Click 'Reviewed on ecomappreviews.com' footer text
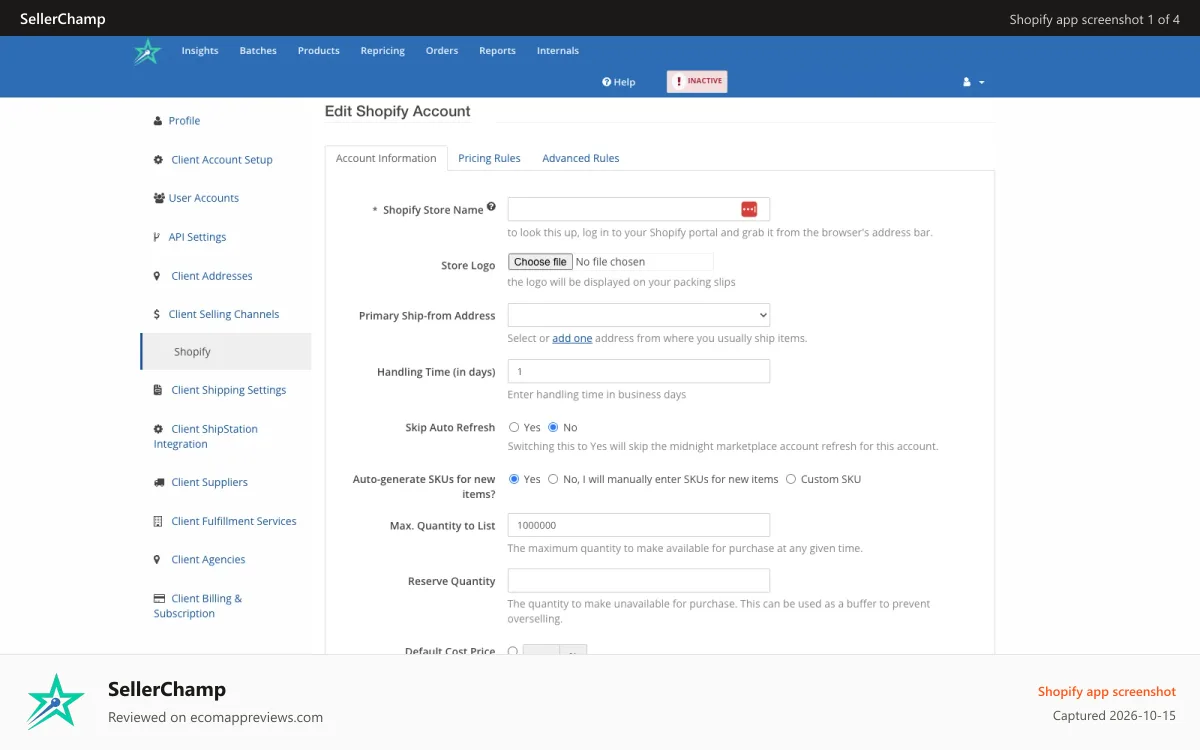This screenshot has width=1200, height=750. click(x=215, y=717)
